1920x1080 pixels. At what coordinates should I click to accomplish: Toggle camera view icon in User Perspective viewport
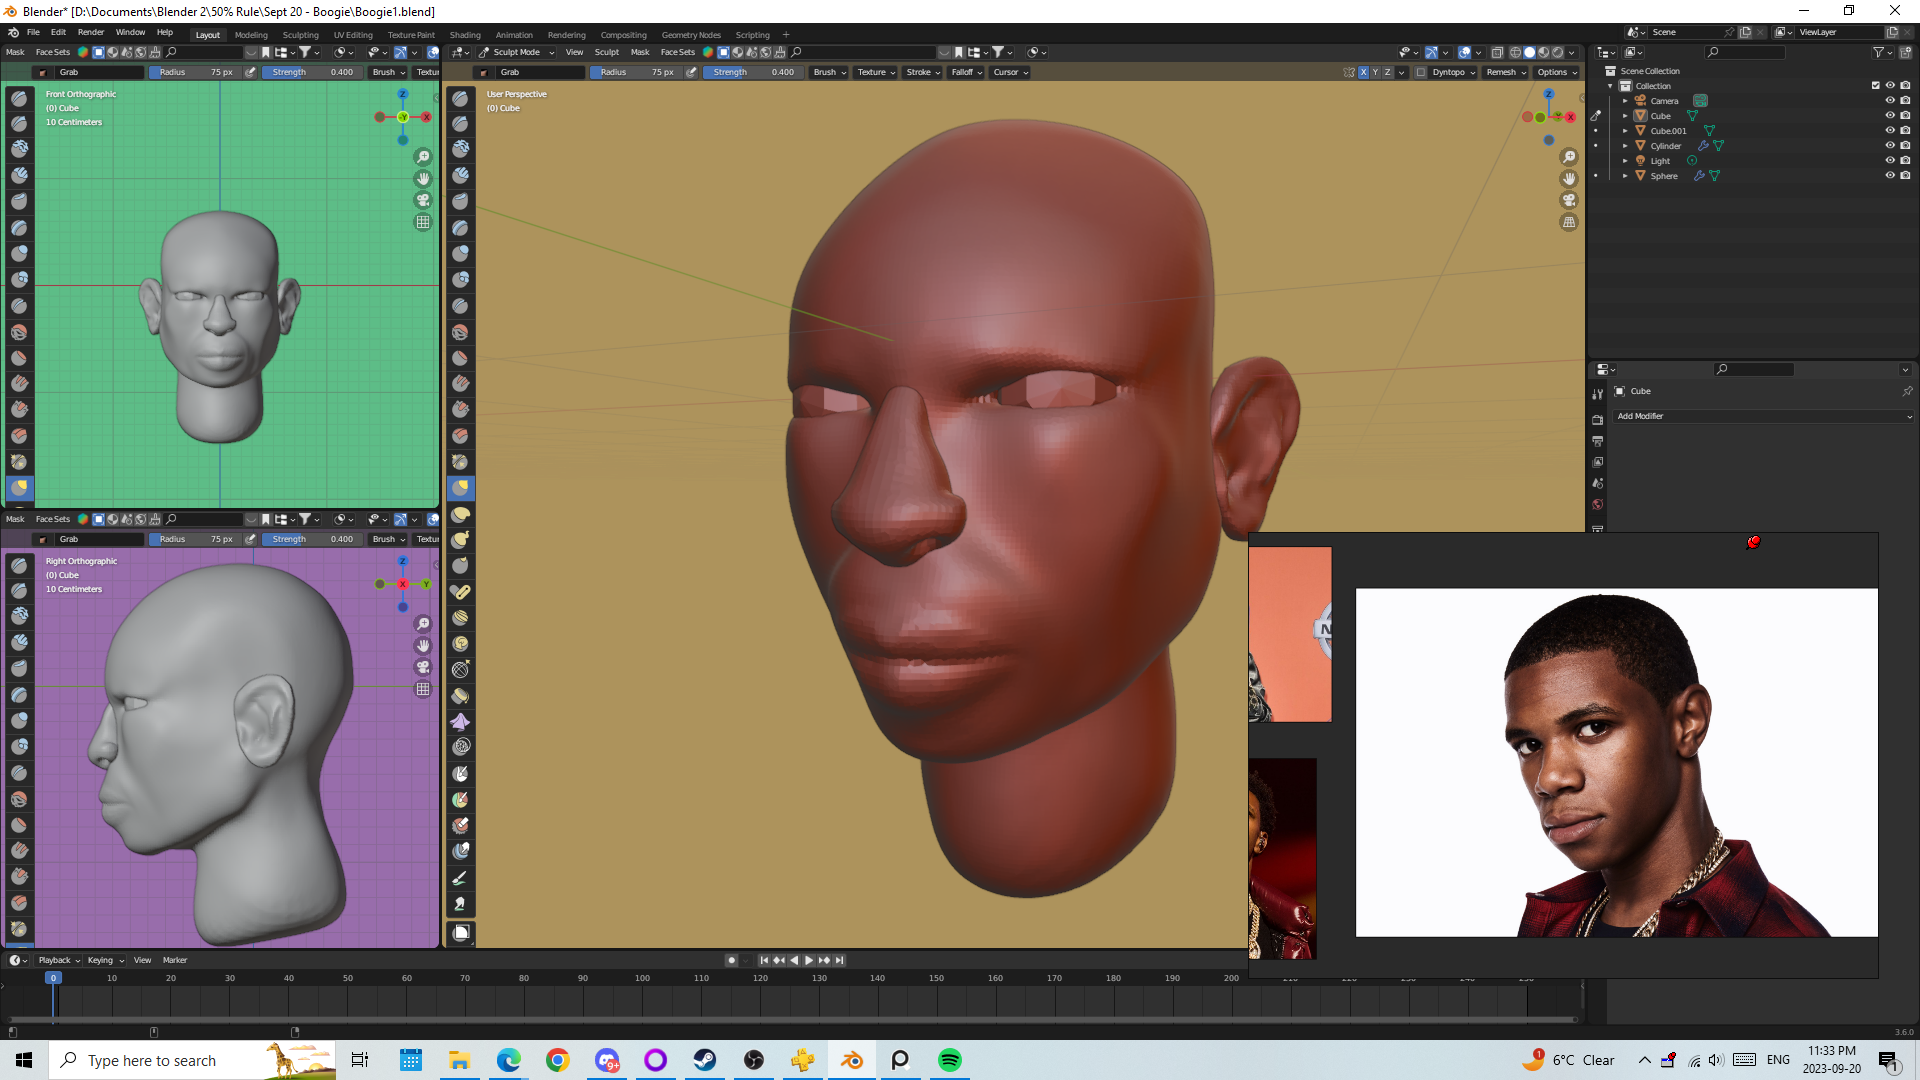tap(1569, 201)
